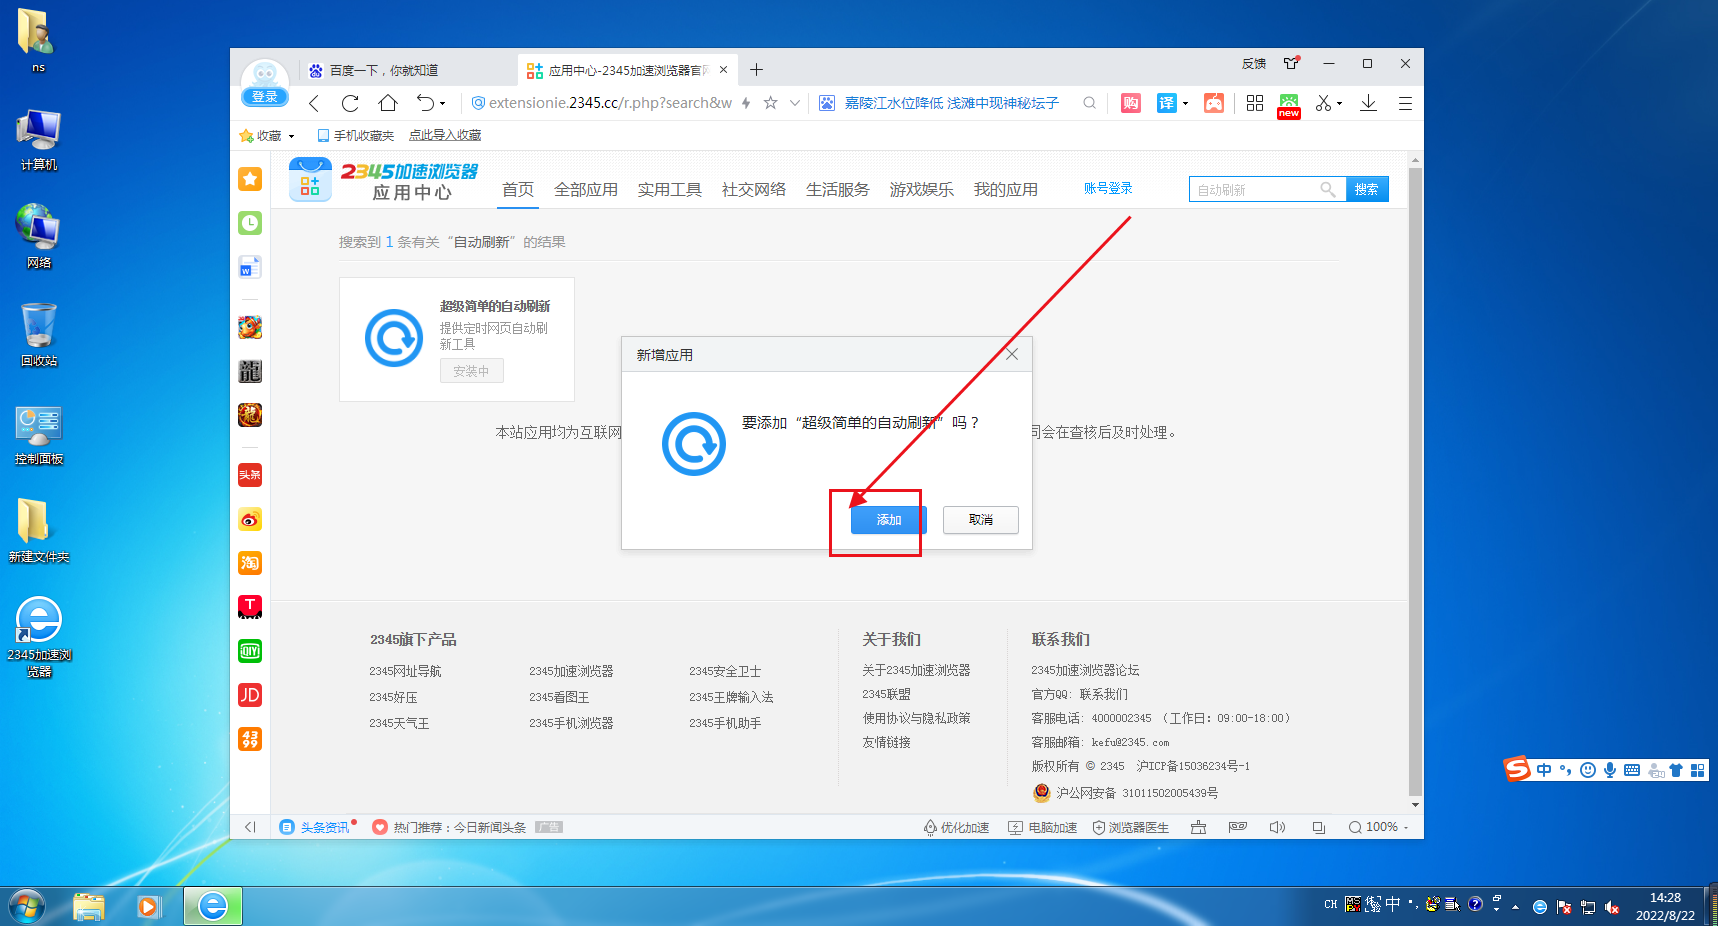Select the 实用工具 tab
Viewport: 1718px width, 926px height.
pos(670,190)
